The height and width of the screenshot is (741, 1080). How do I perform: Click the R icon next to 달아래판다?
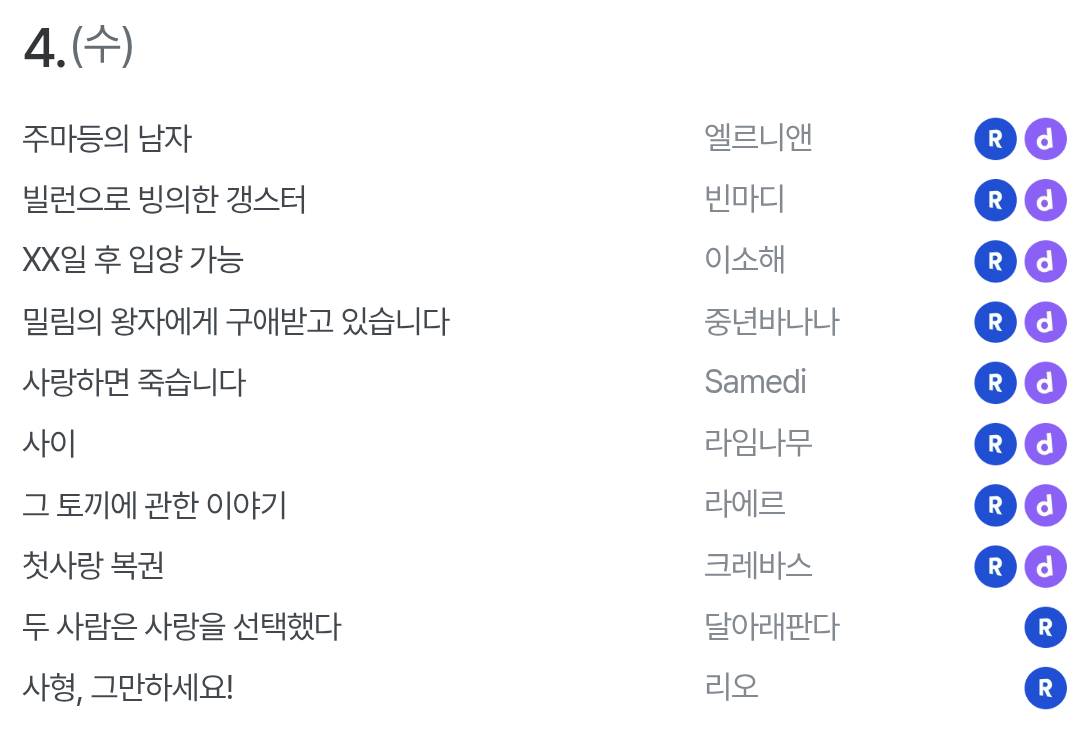pos(1046,627)
